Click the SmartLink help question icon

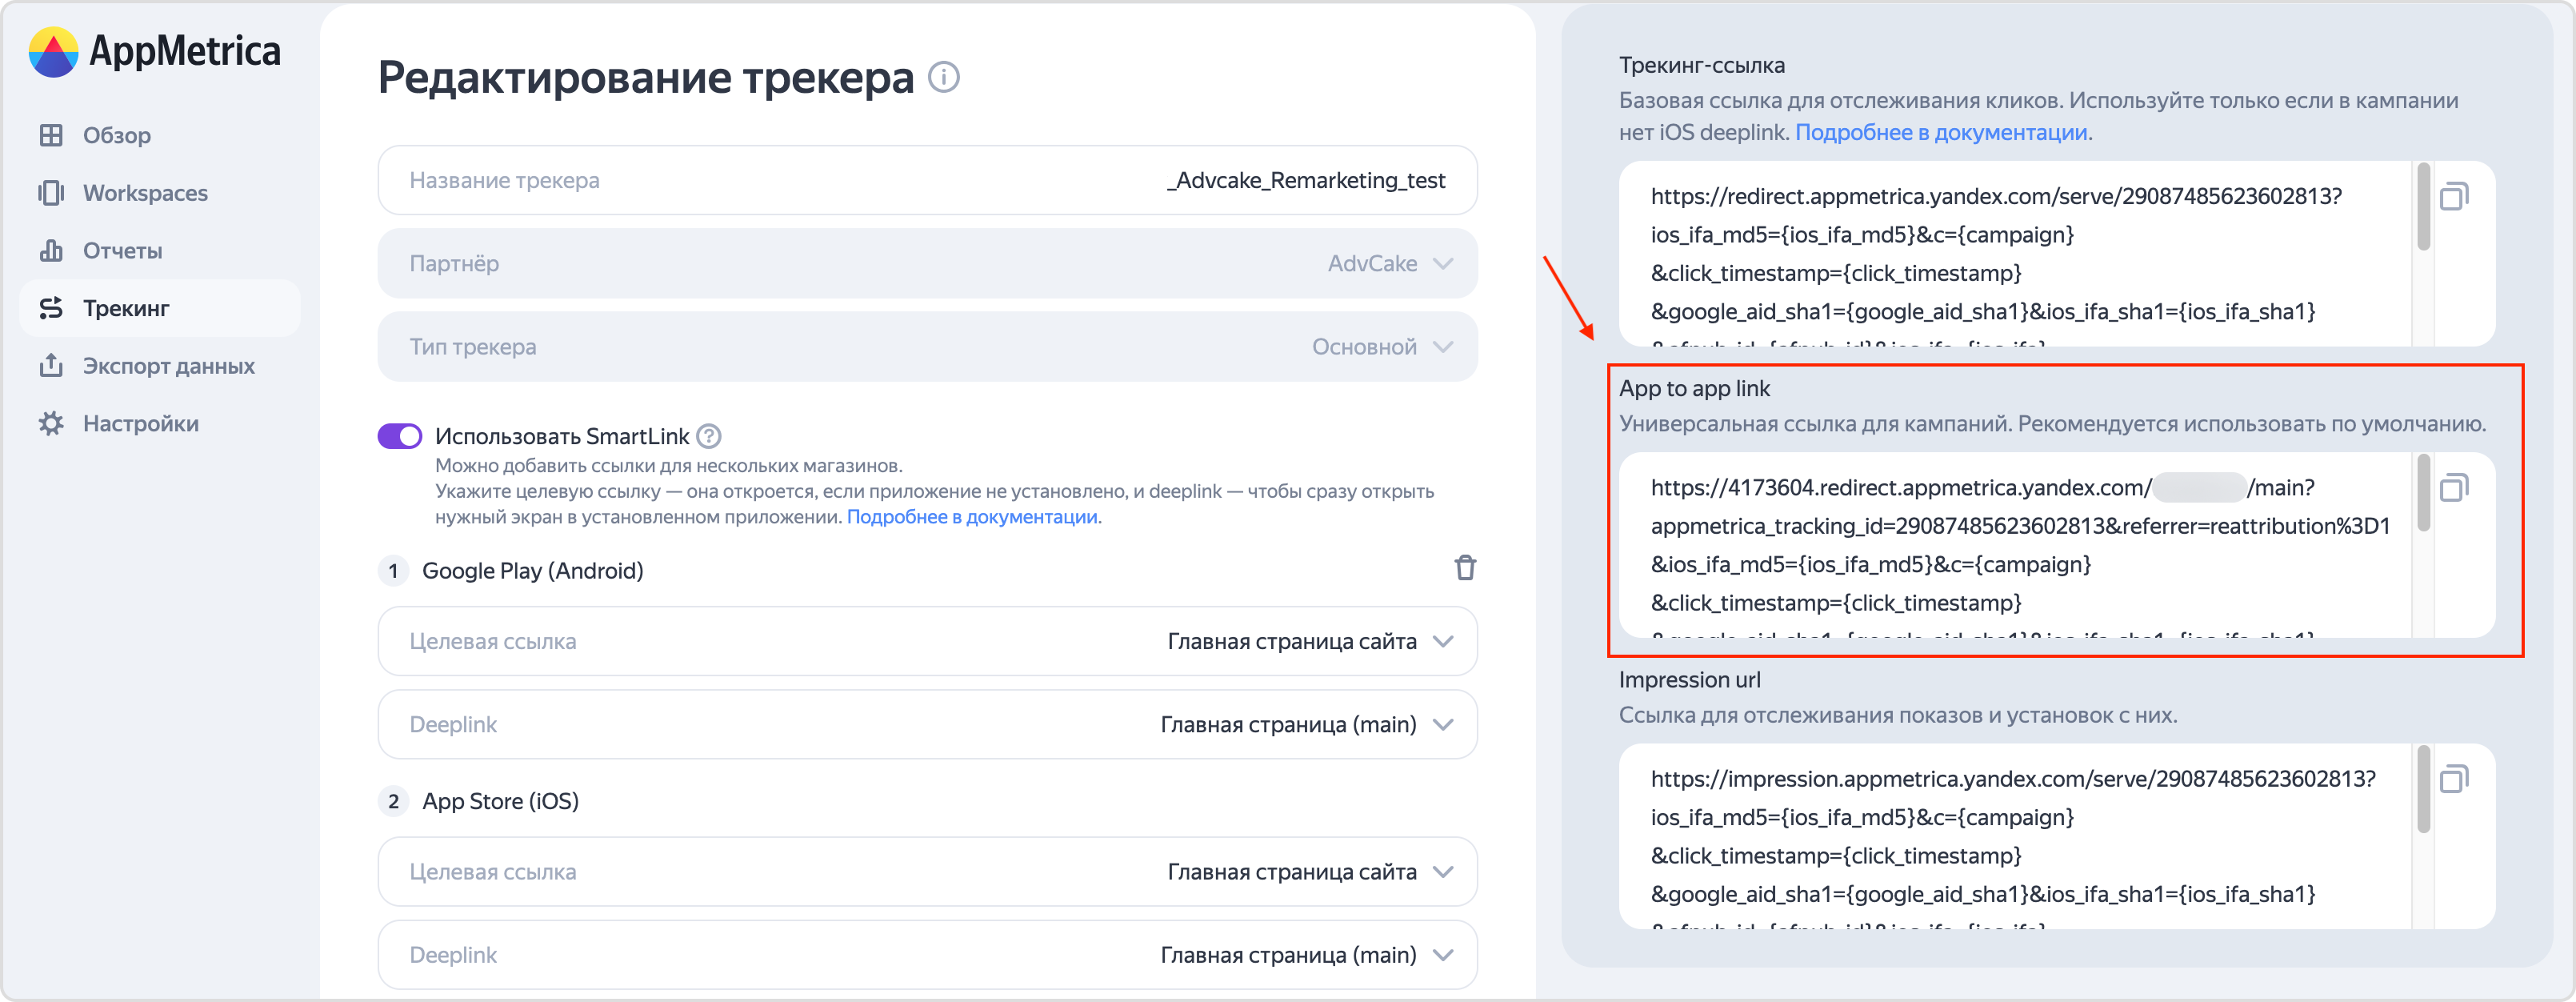pyautogui.click(x=708, y=436)
